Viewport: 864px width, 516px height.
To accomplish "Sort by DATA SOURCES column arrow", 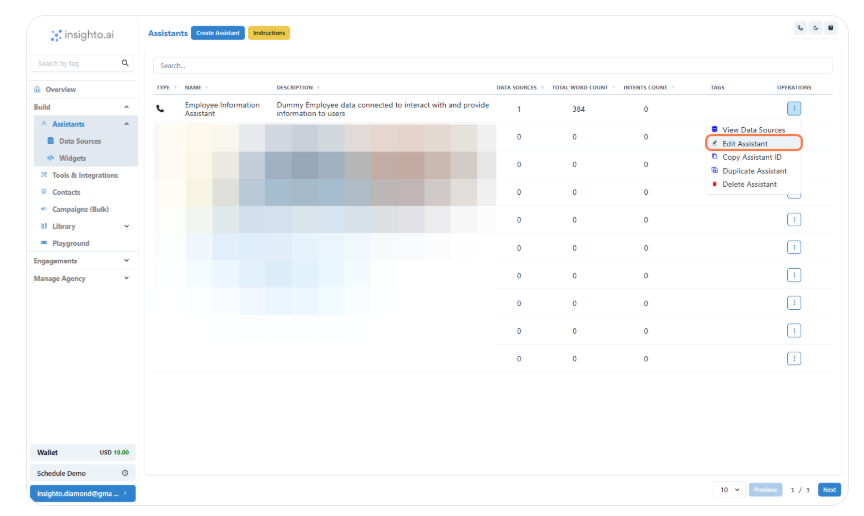I will pos(542,88).
